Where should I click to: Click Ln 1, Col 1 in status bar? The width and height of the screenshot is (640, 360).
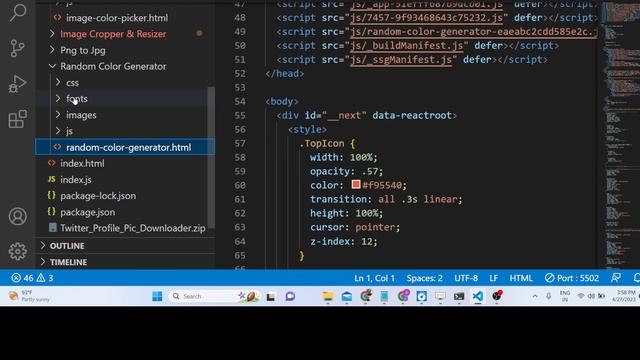coord(374,278)
